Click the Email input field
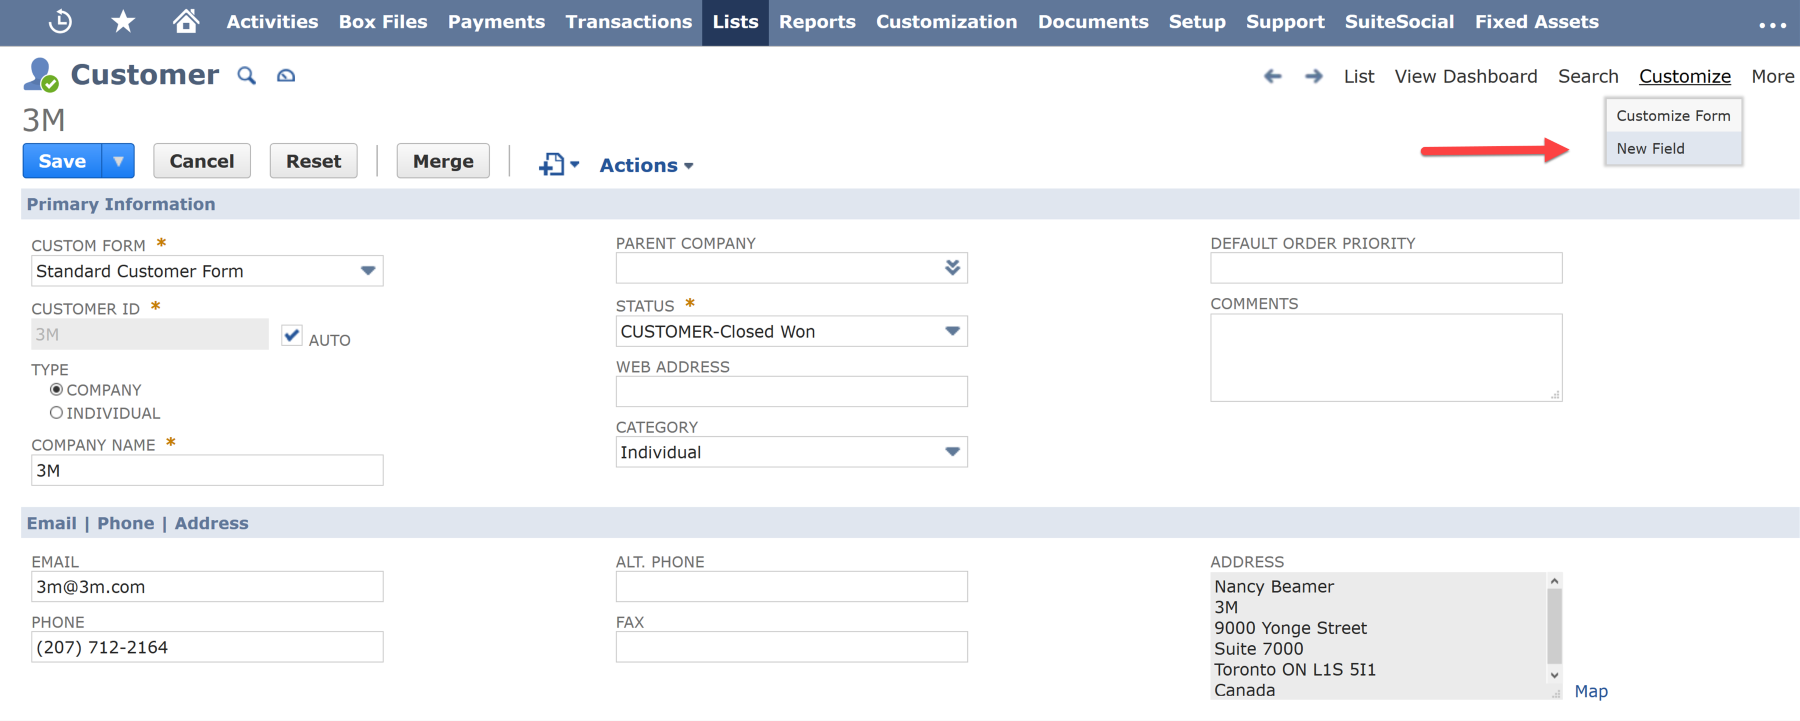Image resolution: width=1800 pixels, height=721 pixels. coord(207,586)
